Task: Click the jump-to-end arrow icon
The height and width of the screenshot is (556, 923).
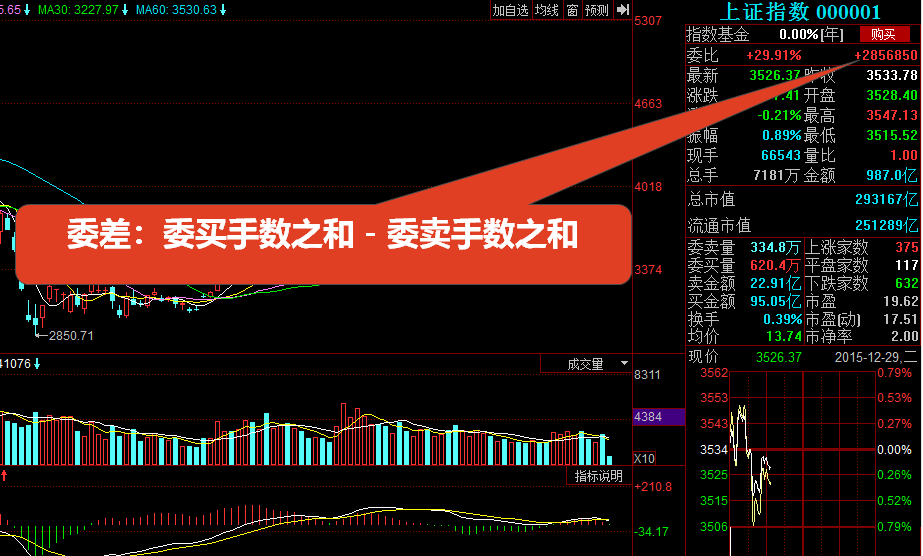Action: pyautogui.click(x=623, y=10)
